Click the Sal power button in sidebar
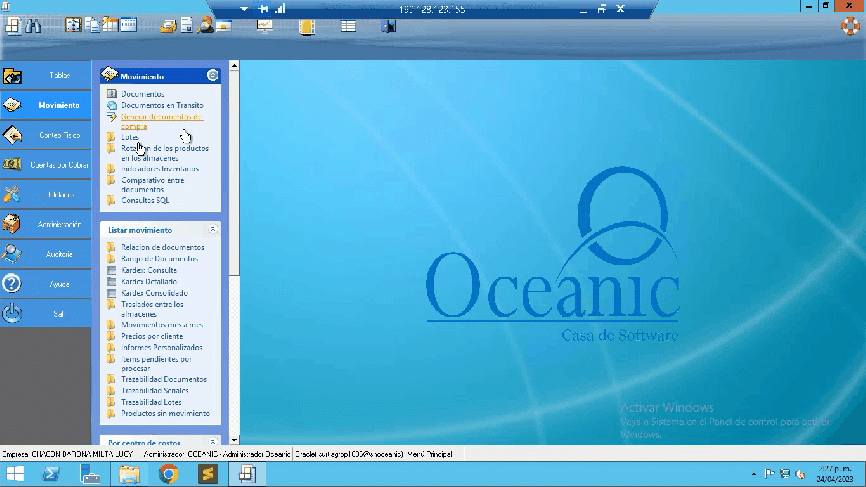 coord(46,313)
